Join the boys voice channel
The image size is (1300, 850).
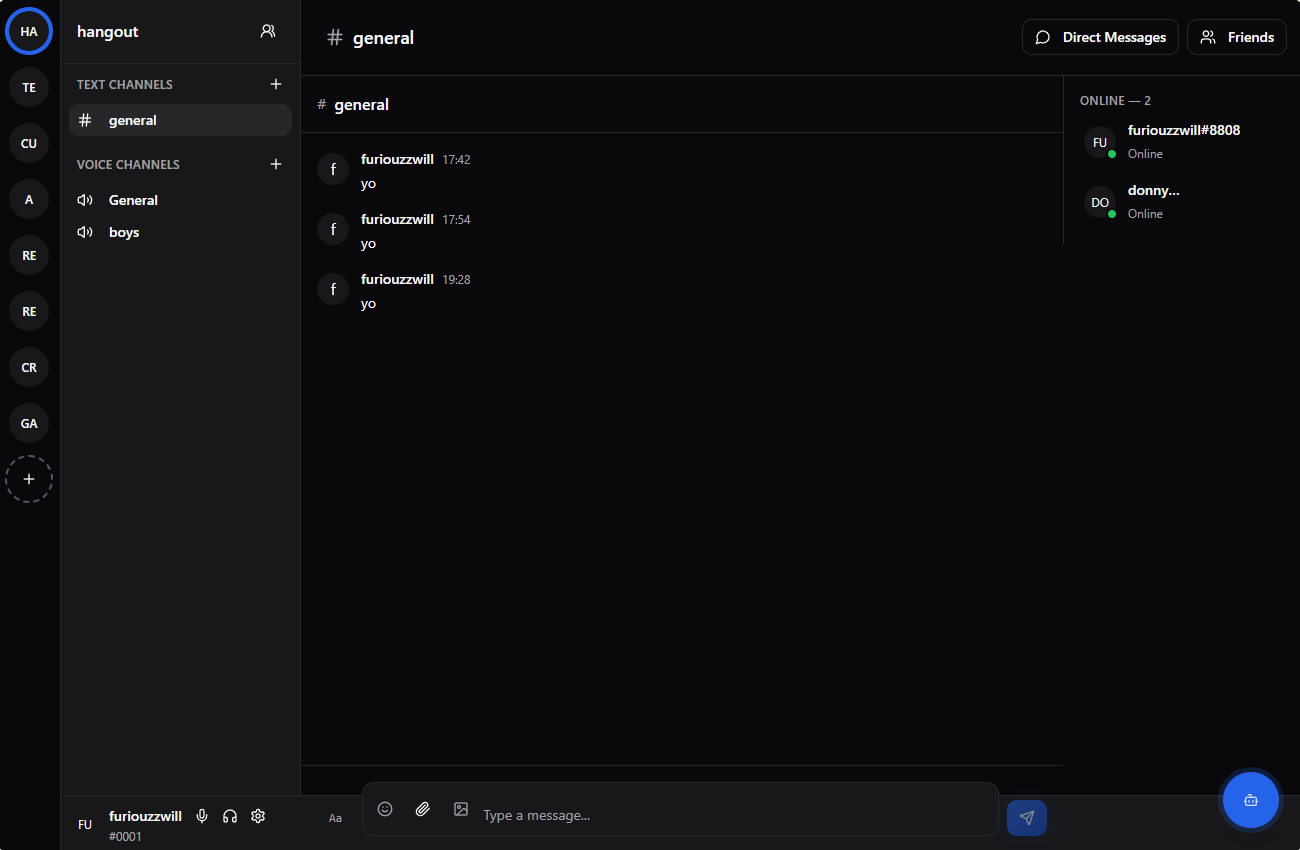pyautogui.click(x=124, y=232)
